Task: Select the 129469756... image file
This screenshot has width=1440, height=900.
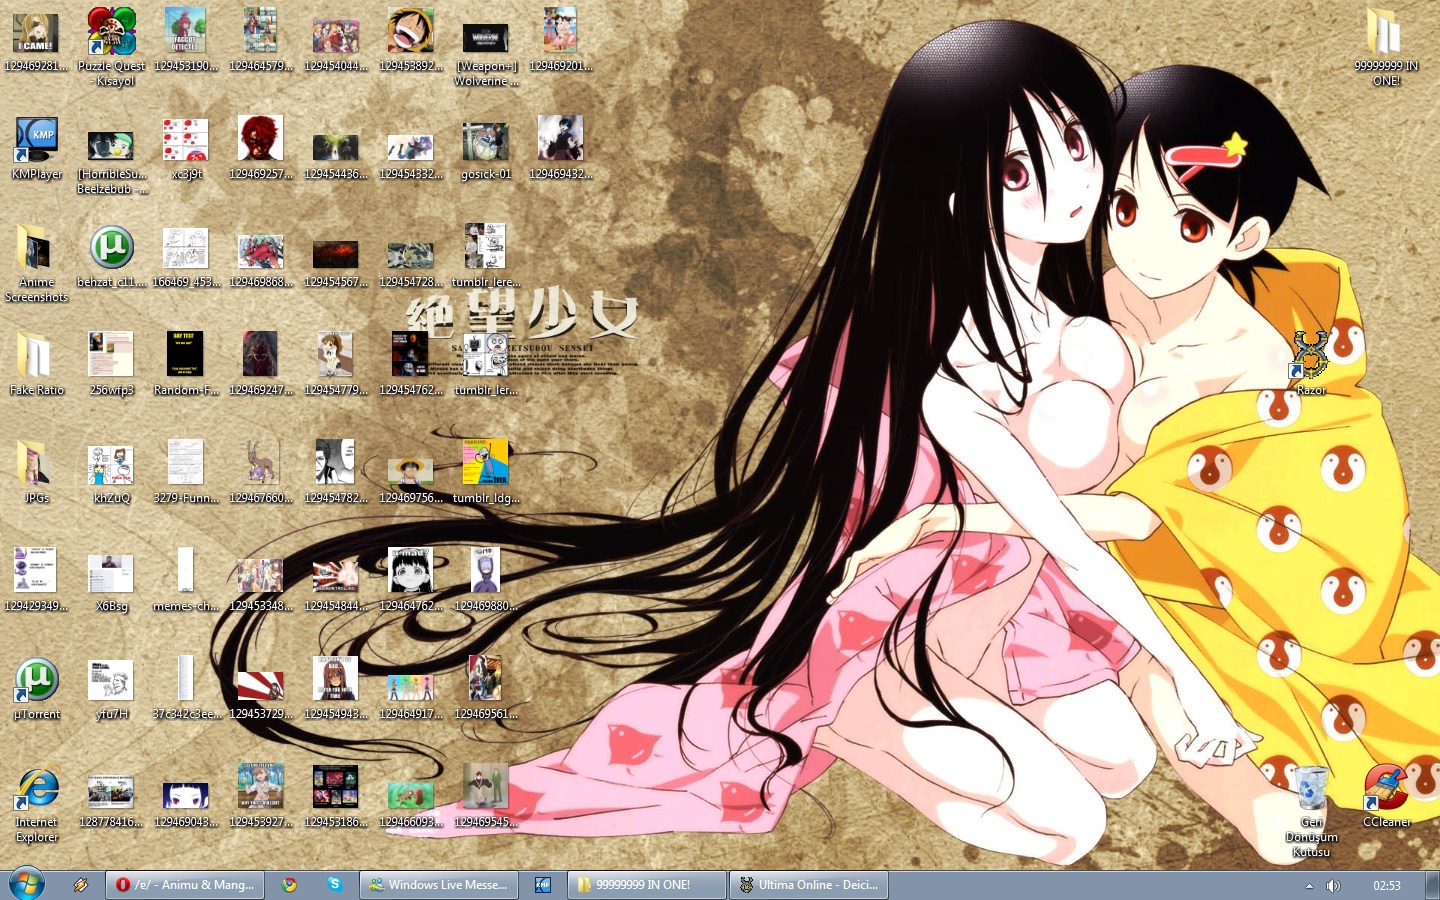Action: (x=411, y=471)
